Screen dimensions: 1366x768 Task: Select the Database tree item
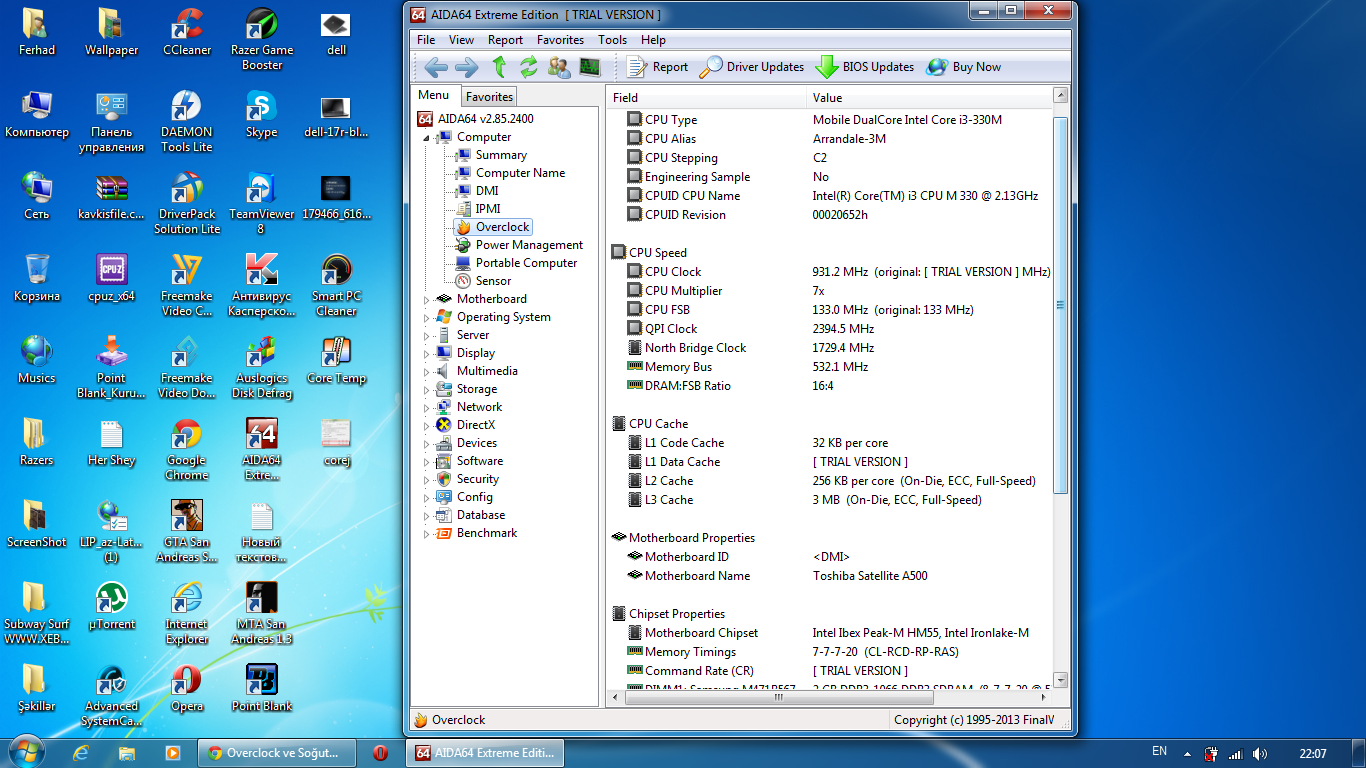coord(480,515)
